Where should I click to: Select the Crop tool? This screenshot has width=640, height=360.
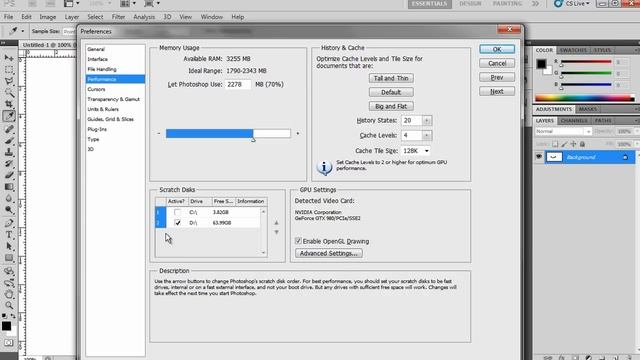coord(9,104)
